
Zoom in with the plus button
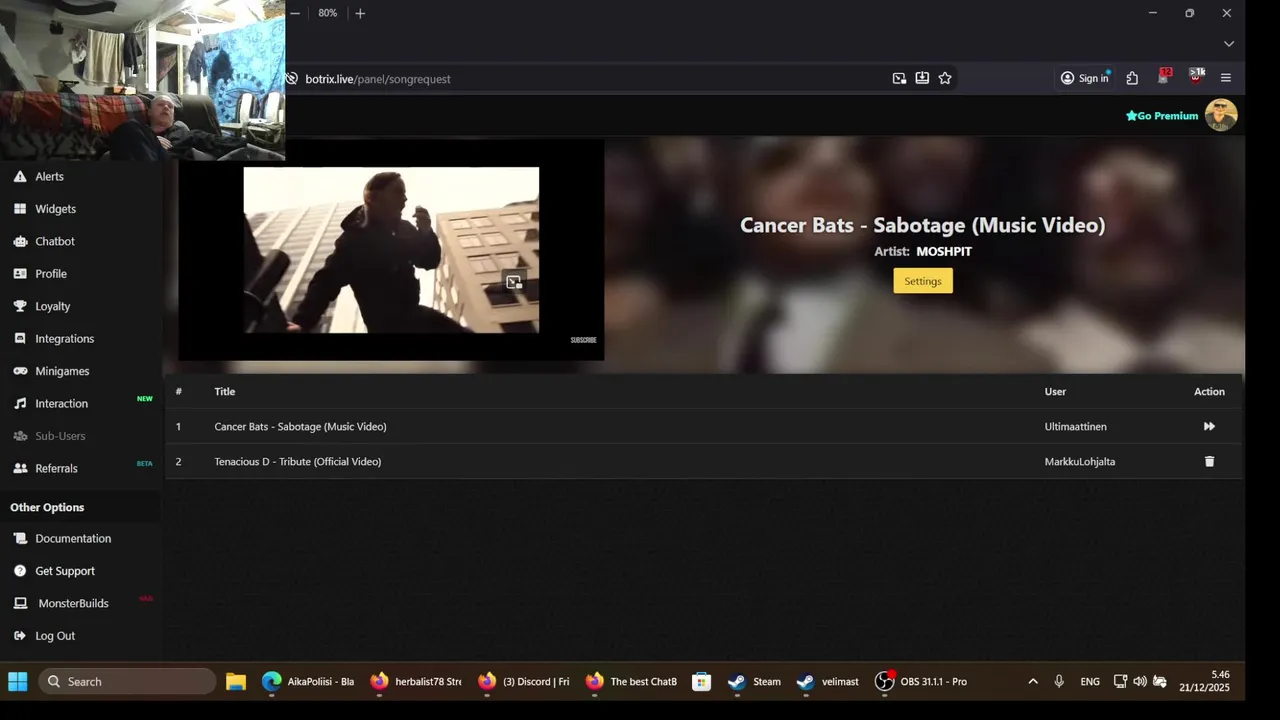[360, 13]
